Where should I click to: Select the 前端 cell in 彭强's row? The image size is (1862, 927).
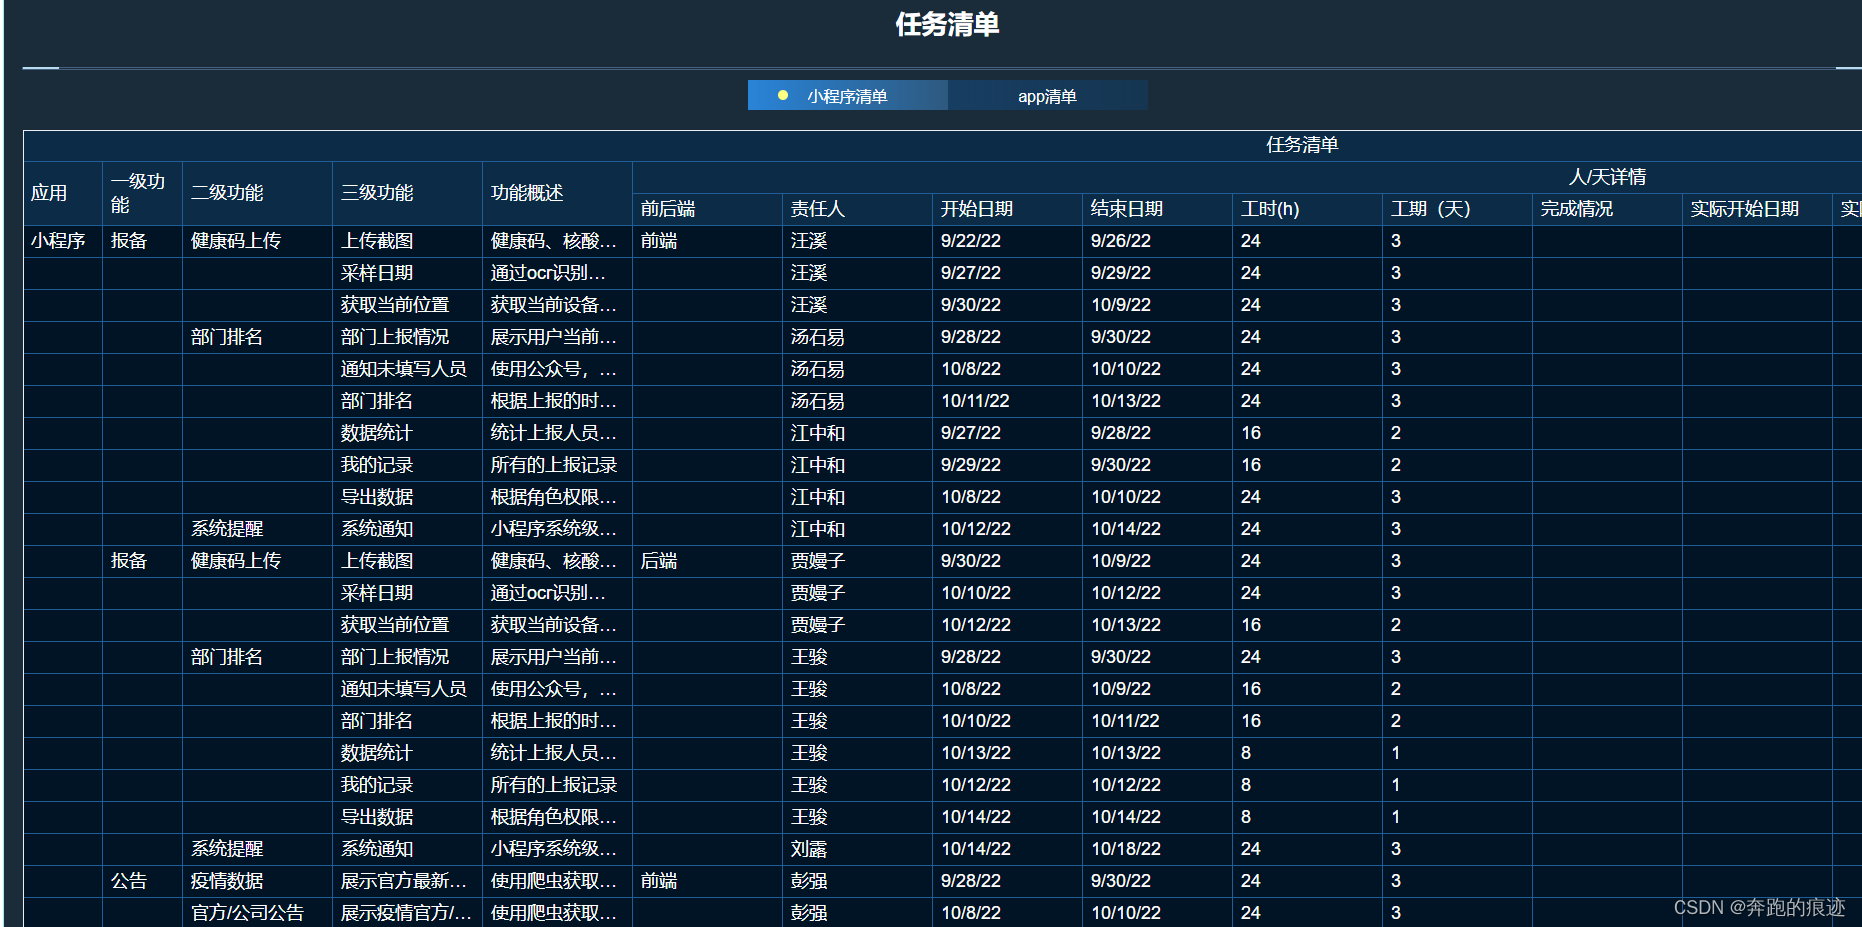(707, 881)
